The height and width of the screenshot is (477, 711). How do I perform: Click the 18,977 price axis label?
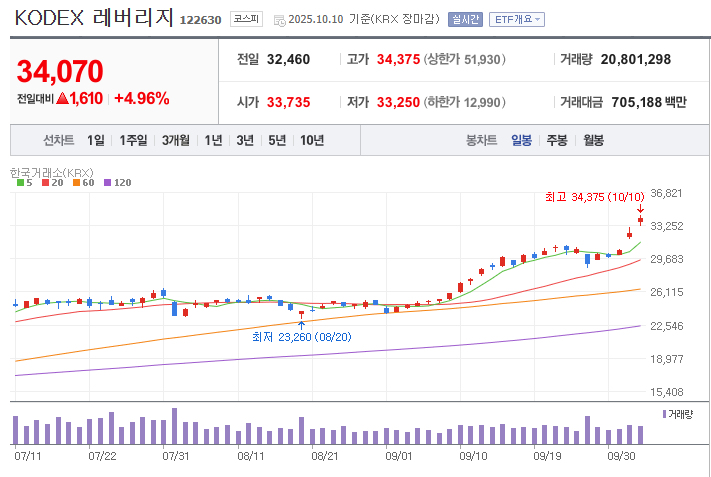pyautogui.click(x=666, y=359)
